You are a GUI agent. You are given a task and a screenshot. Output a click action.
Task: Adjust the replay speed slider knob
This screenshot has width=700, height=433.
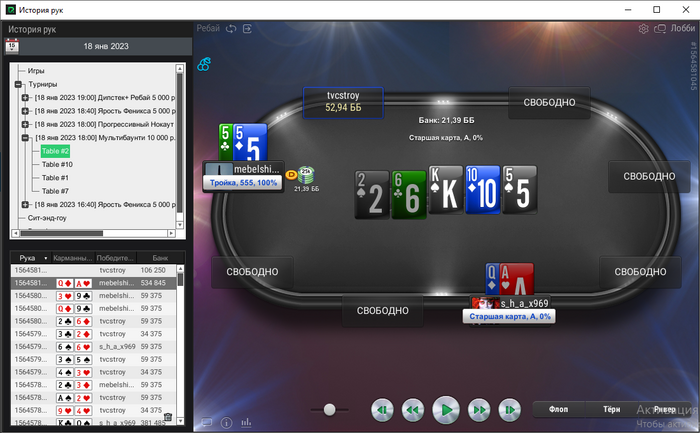(329, 409)
